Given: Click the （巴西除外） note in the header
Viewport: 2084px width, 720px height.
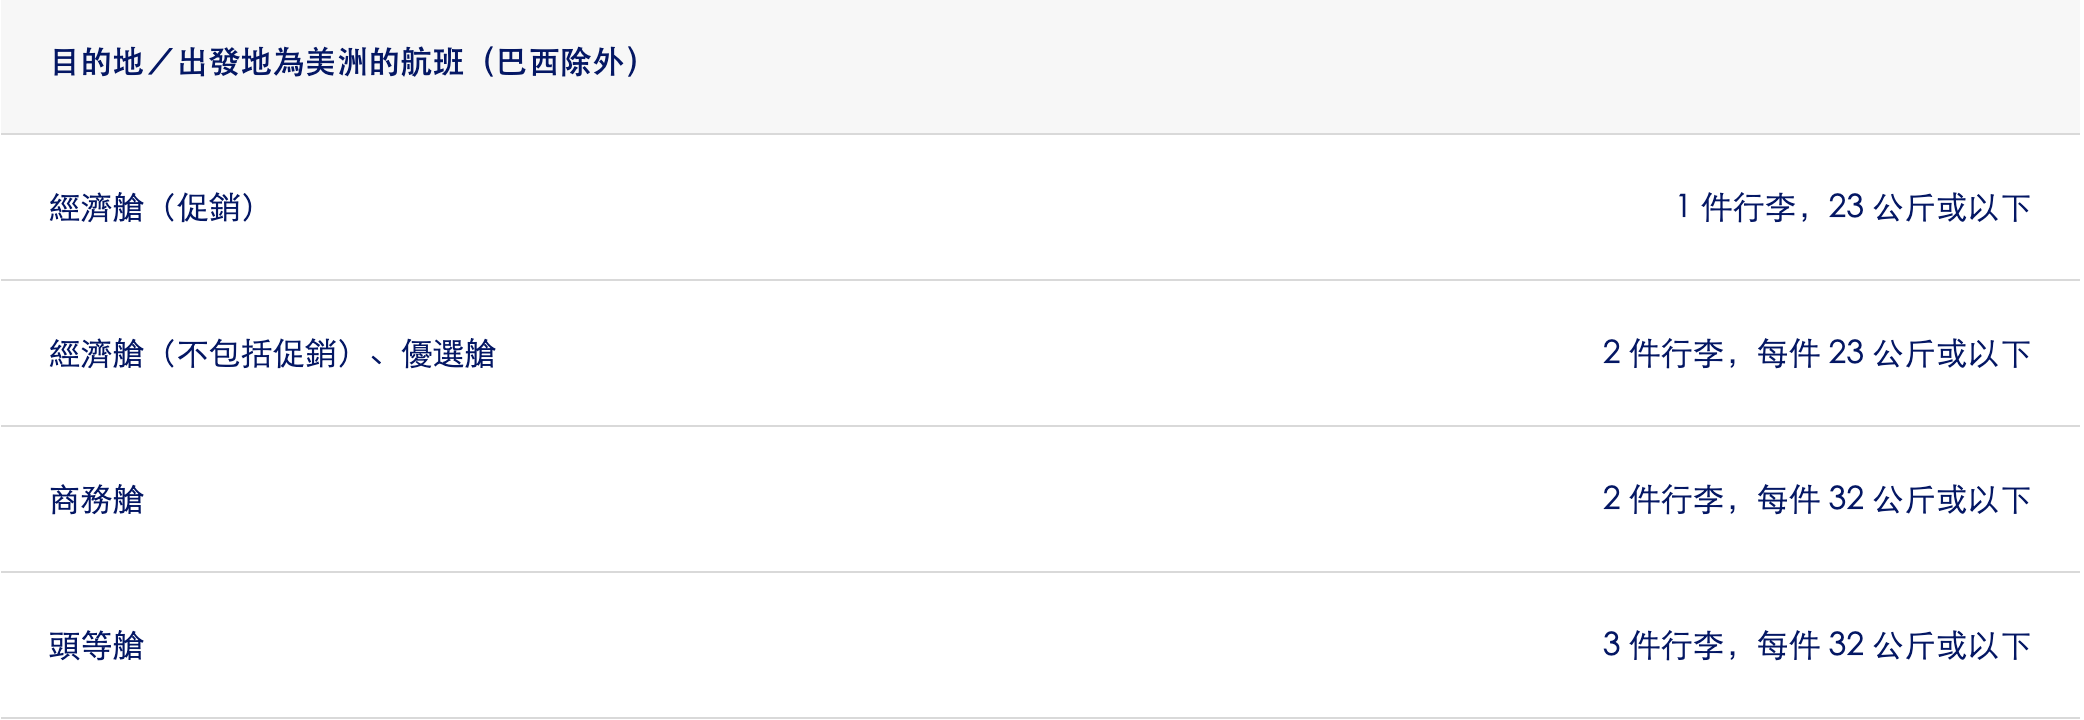Looking at the screenshot, I should point(560,63).
